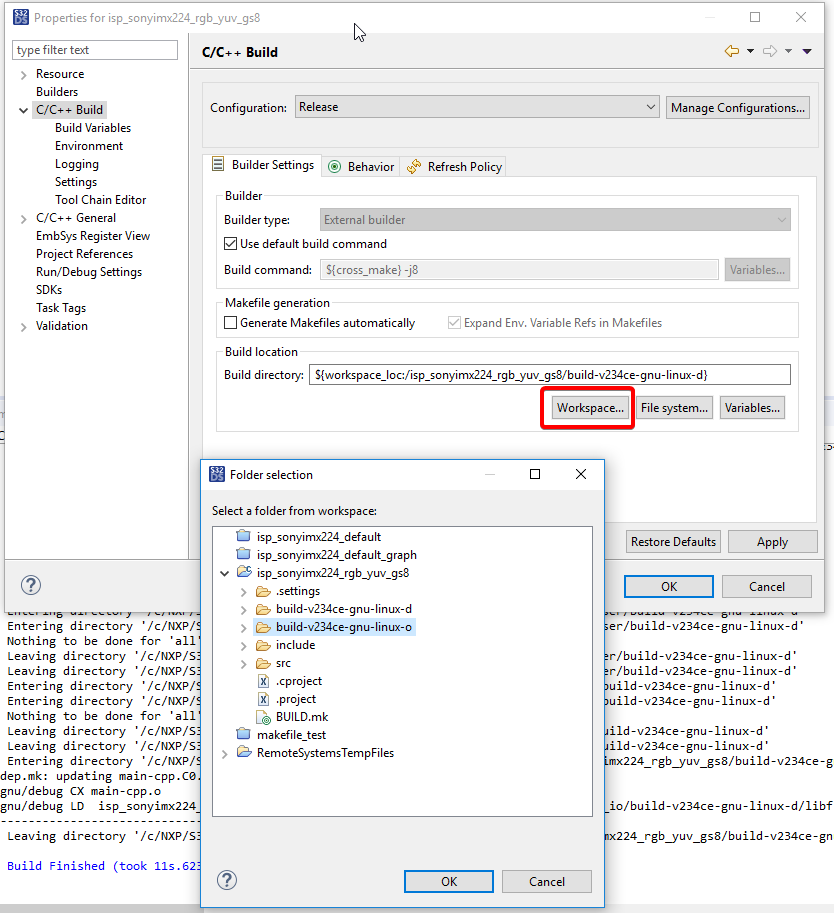The height and width of the screenshot is (913, 834).
Task: Click the forward navigation arrow icon
Action: tap(770, 51)
